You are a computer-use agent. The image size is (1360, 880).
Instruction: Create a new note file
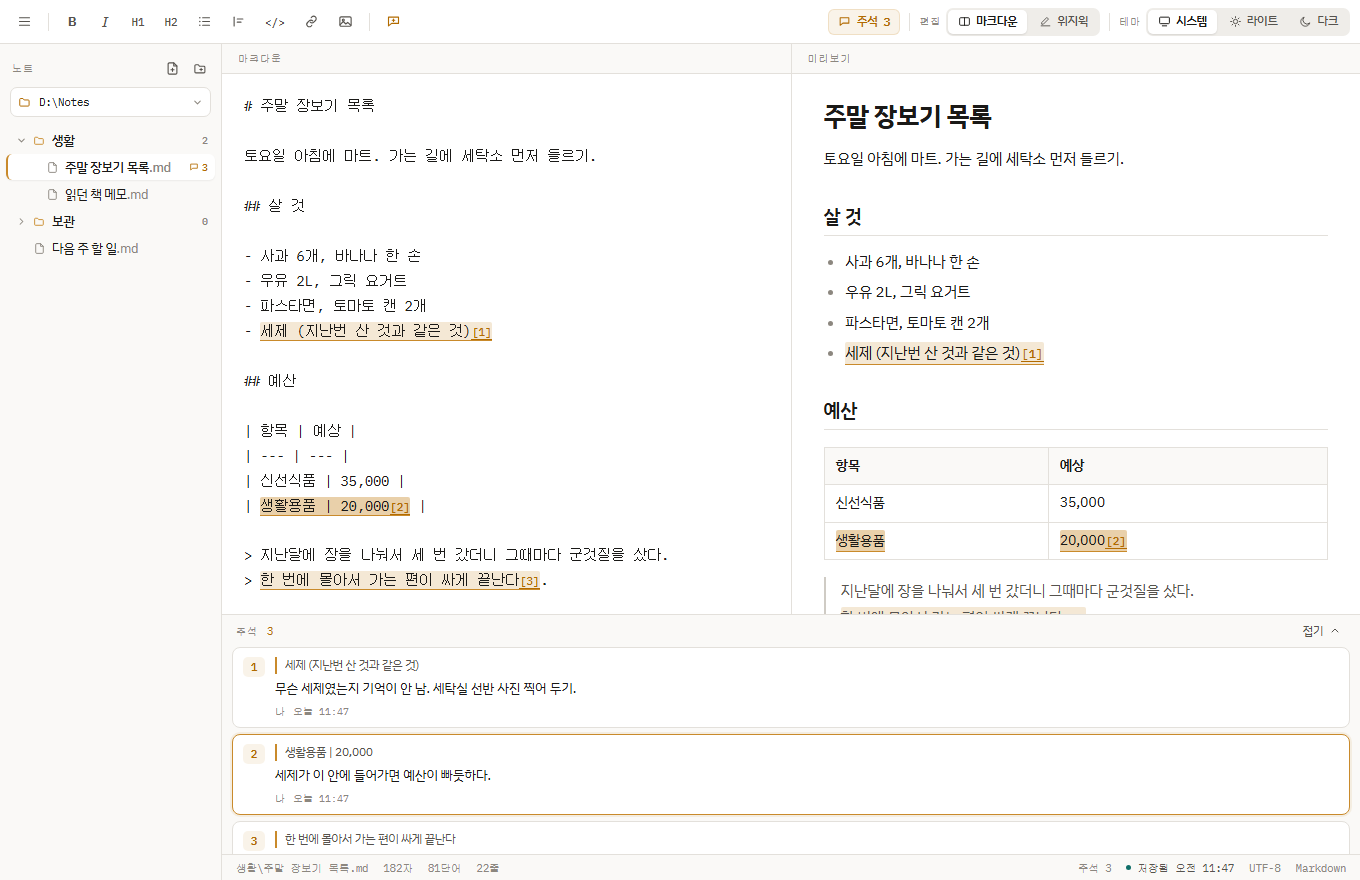coord(172,69)
